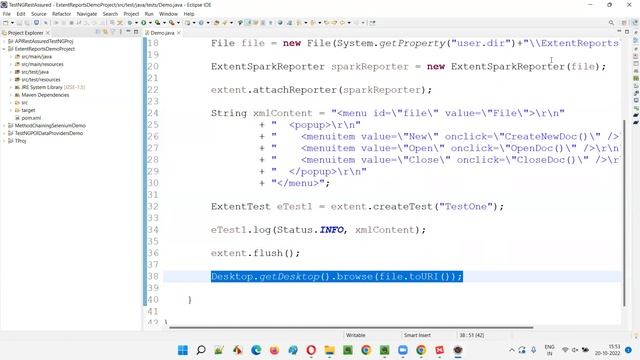This screenshot has width=640, height=360.
Task: Expand the src/test/java folder
Action: [x=11, y=72]
